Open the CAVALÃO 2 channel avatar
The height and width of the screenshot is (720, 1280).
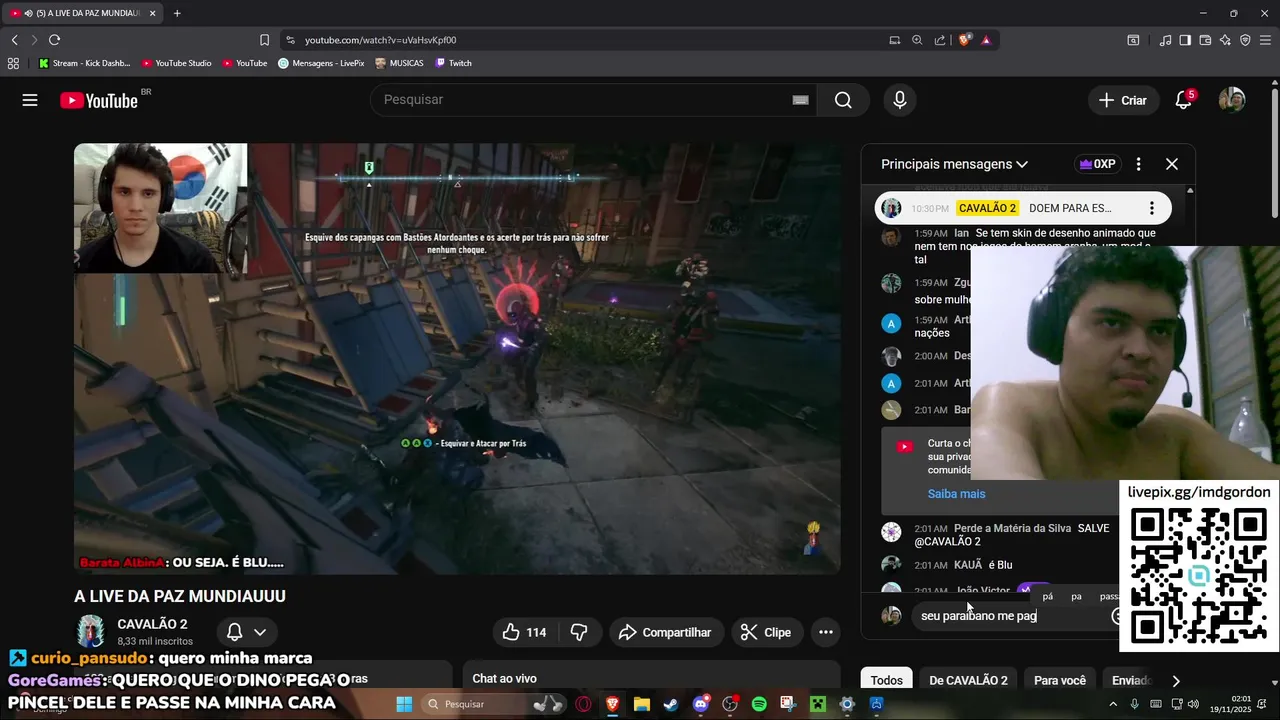[x=91, y=632]
